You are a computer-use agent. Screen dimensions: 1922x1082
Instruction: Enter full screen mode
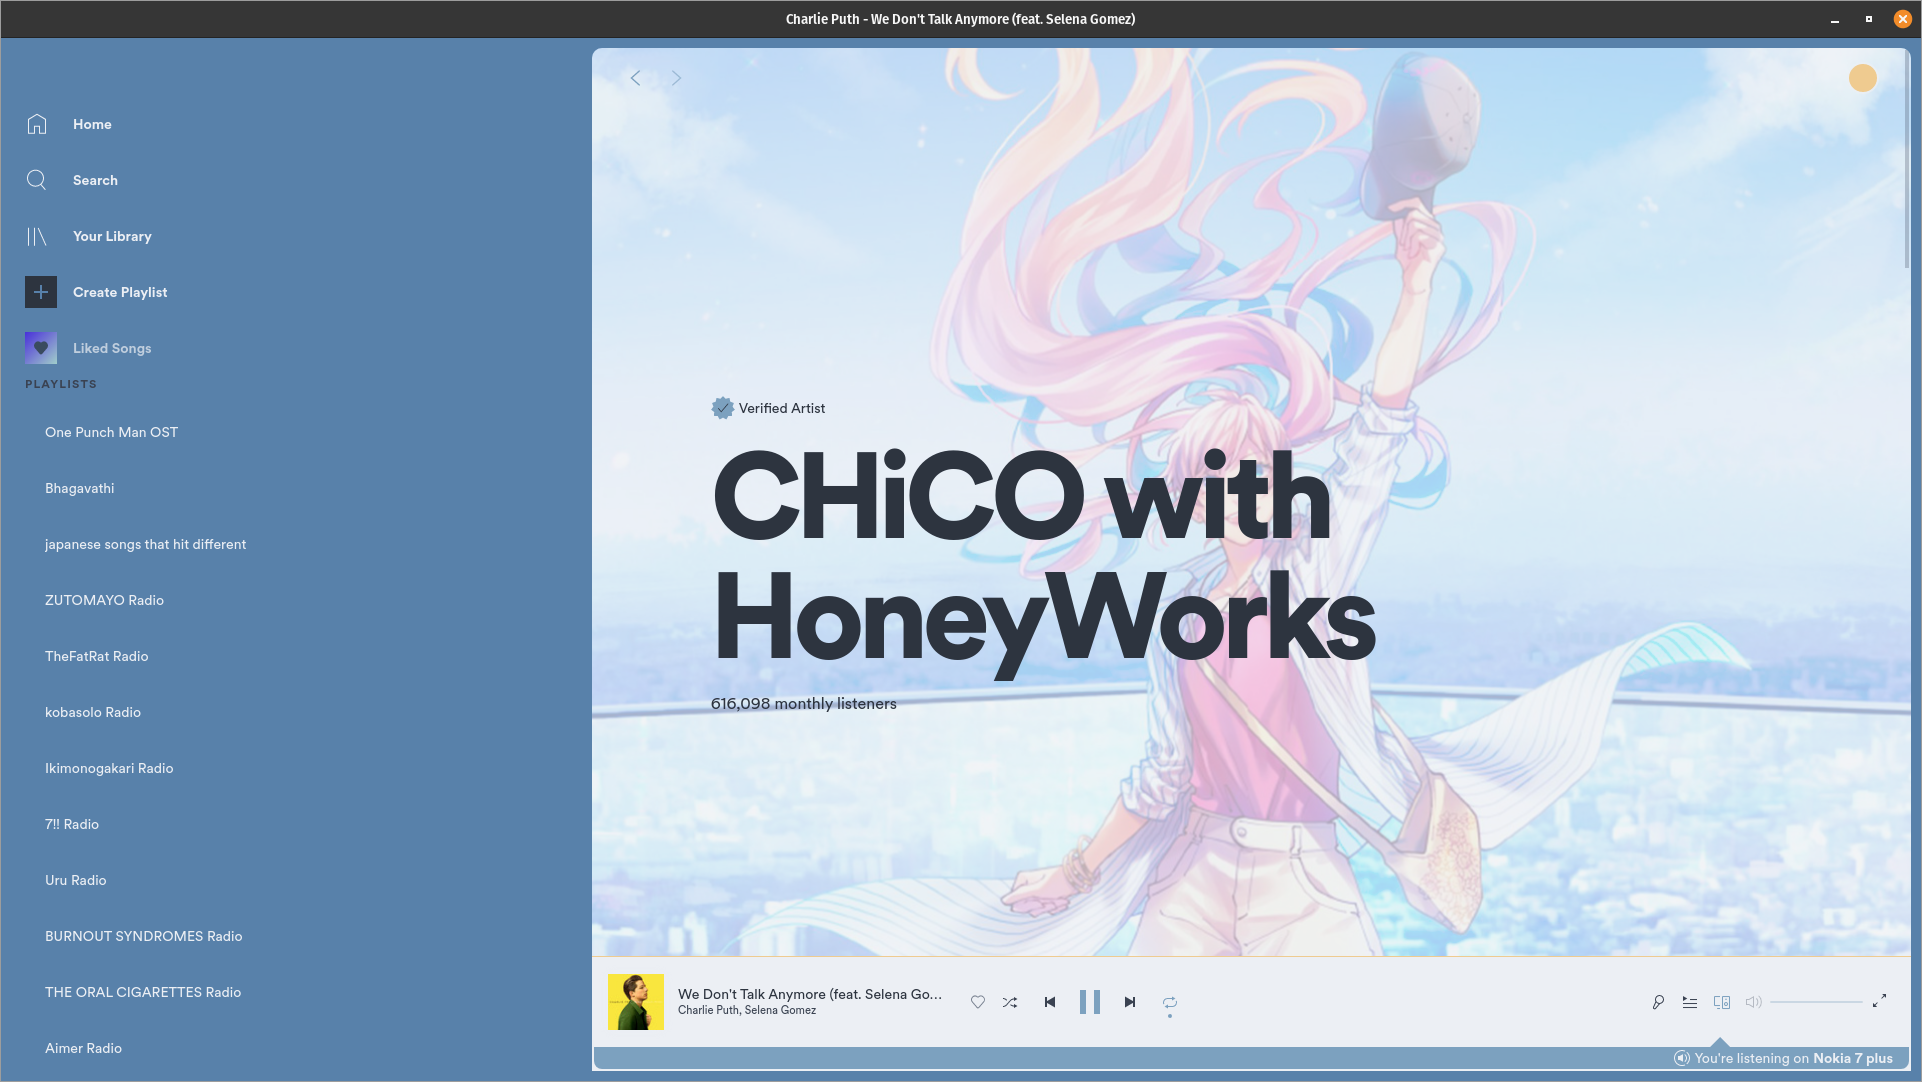[x=1882, y=1002]
